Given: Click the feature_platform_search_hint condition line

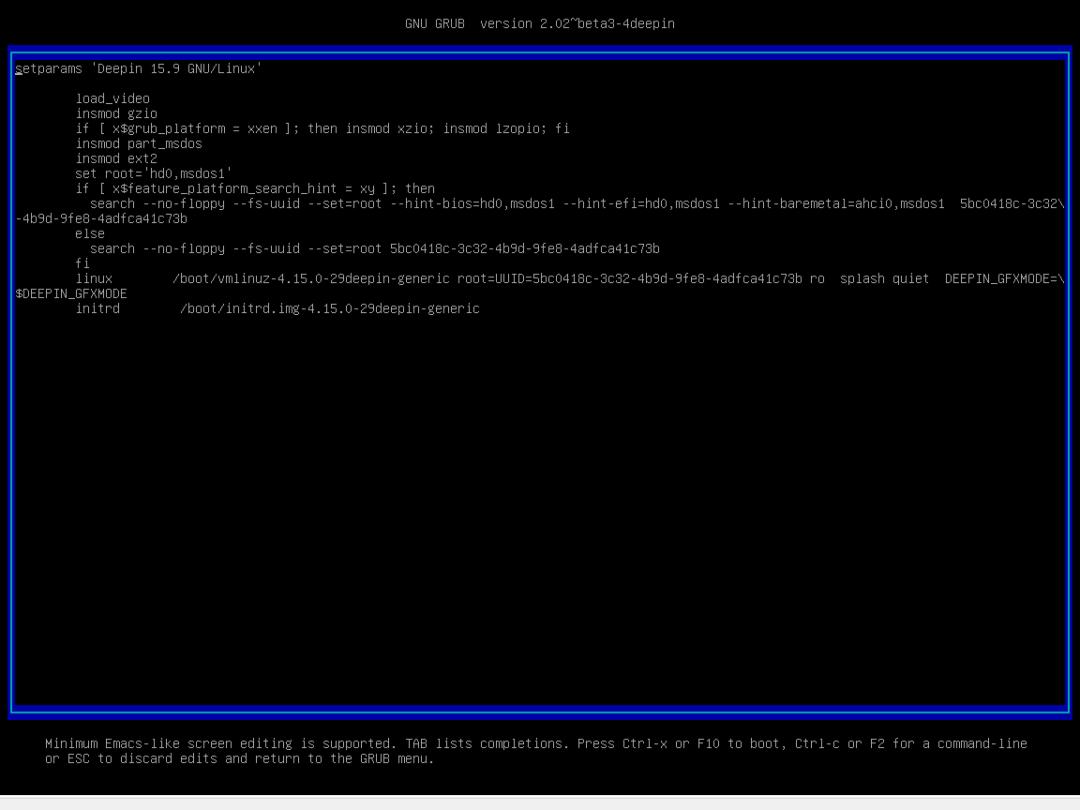Looking at the screenshot, I should (255, 189).
